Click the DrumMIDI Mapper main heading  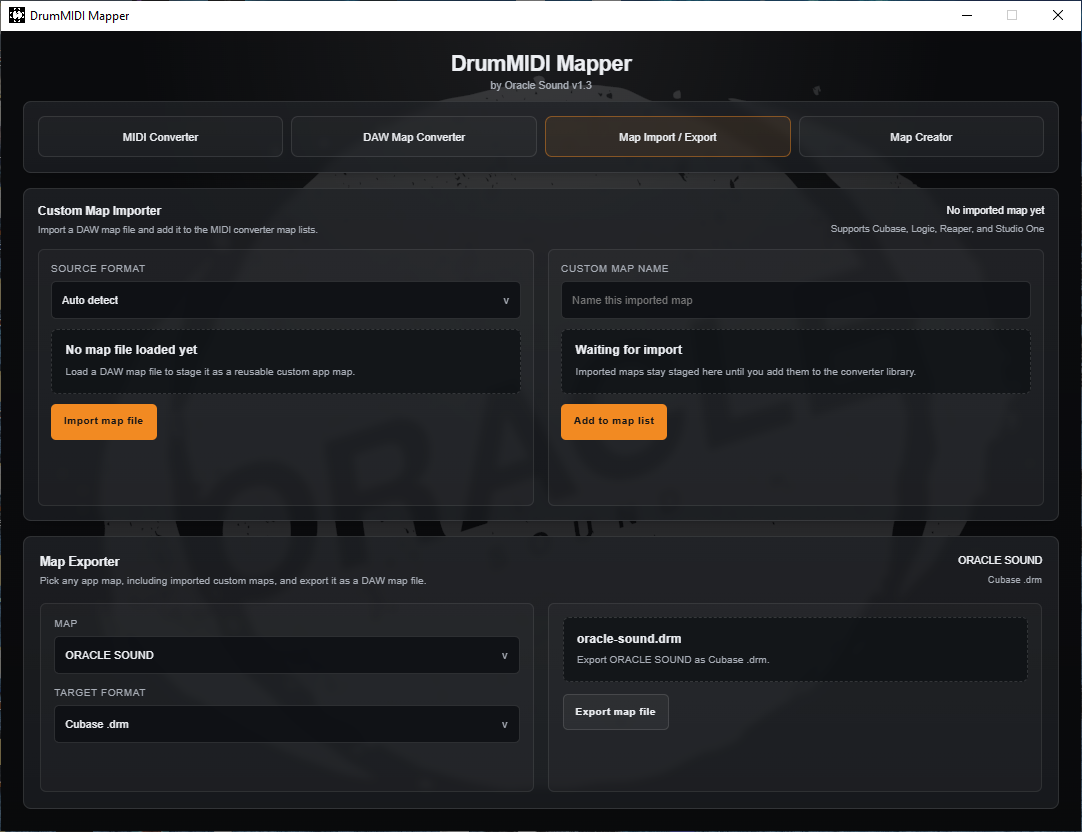[x=541, y=63]
